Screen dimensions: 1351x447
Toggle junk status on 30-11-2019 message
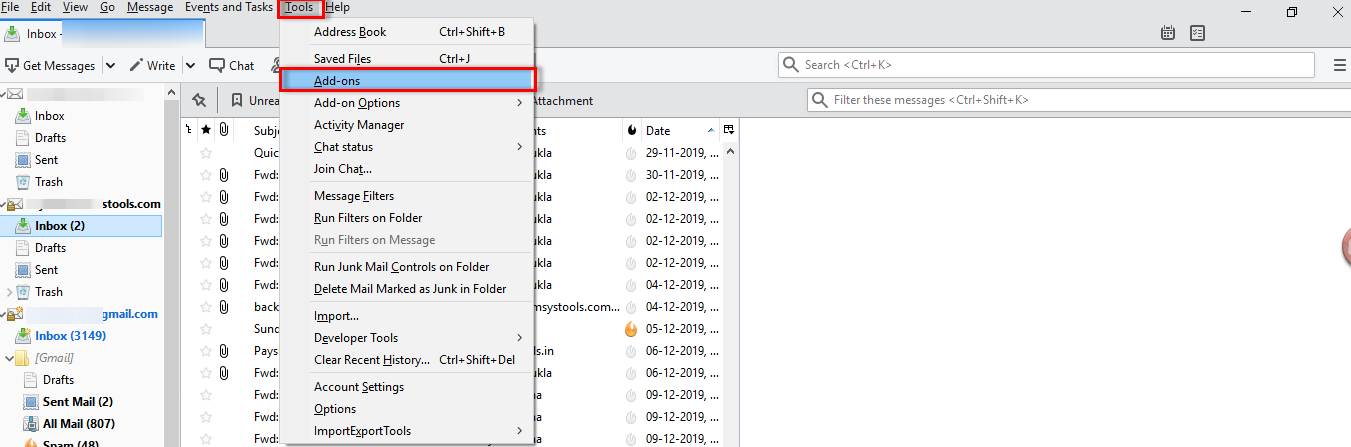[631, 175]
